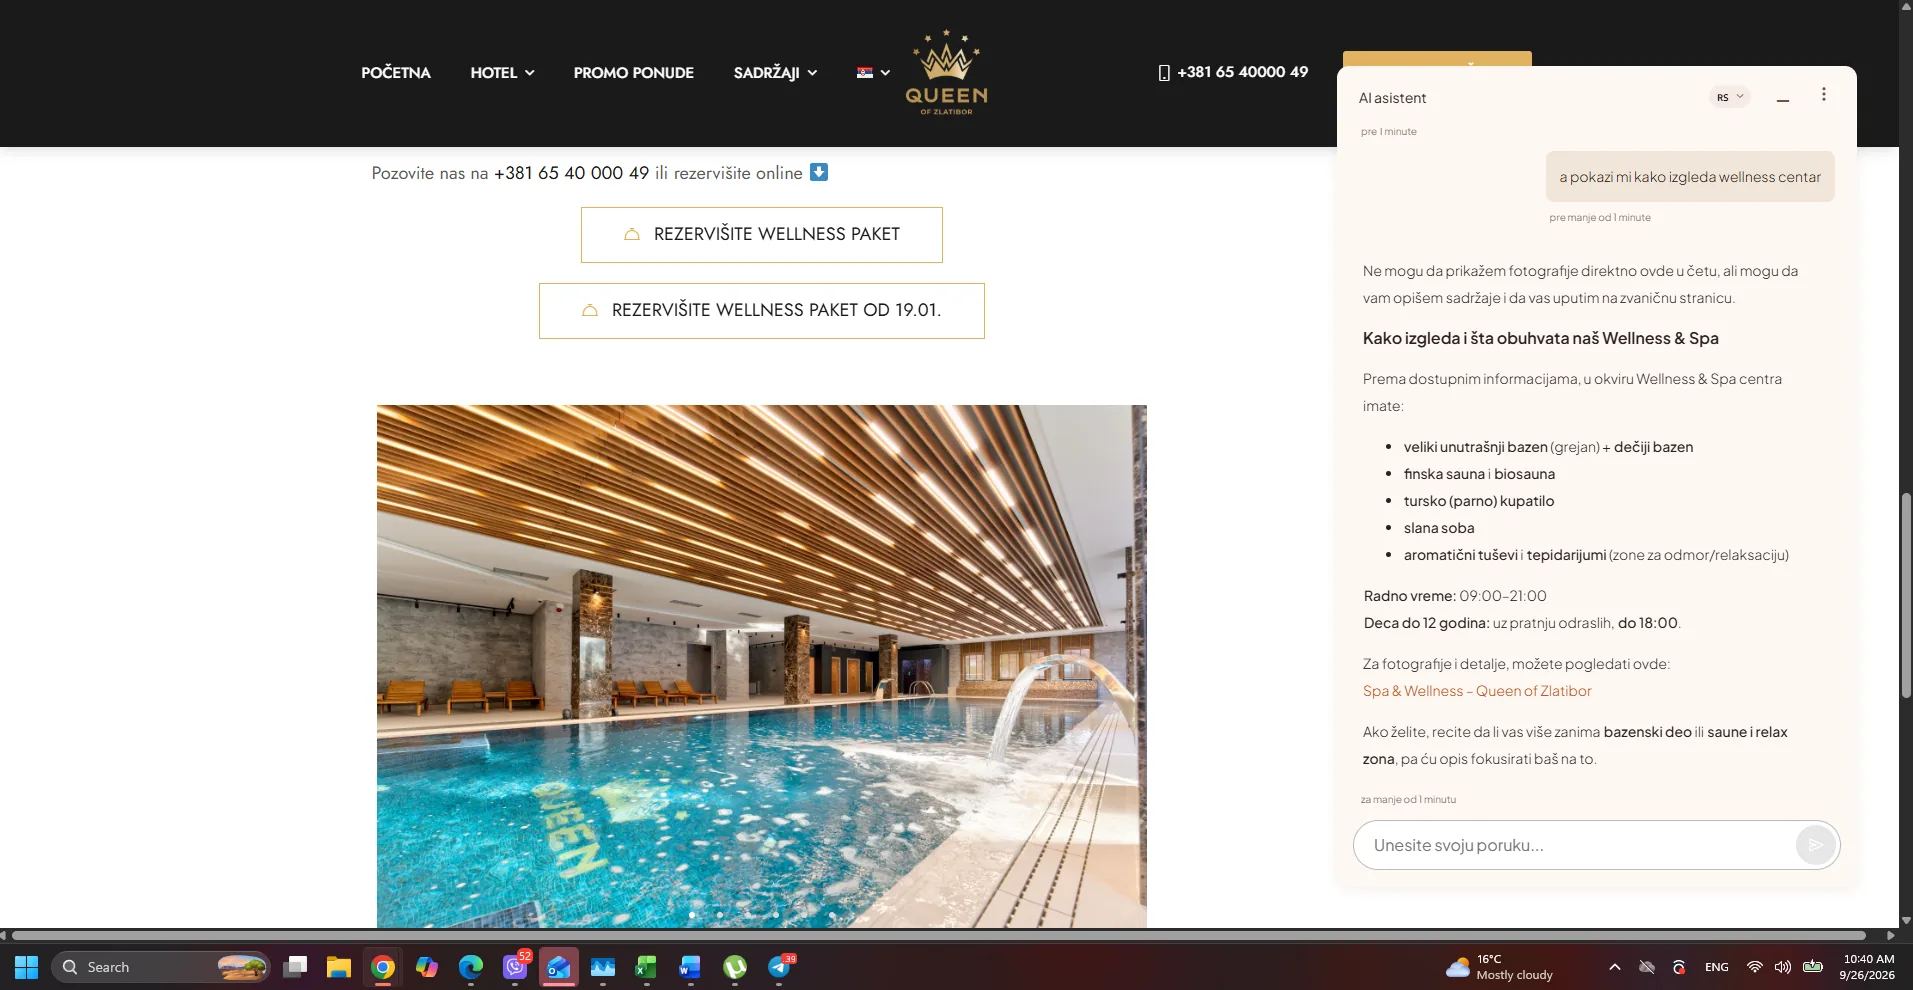Expand the SADRŽAJI dropdown menu
This screenshot has height=990, width=1913.
pyautogui.click(x=775, y=72)
